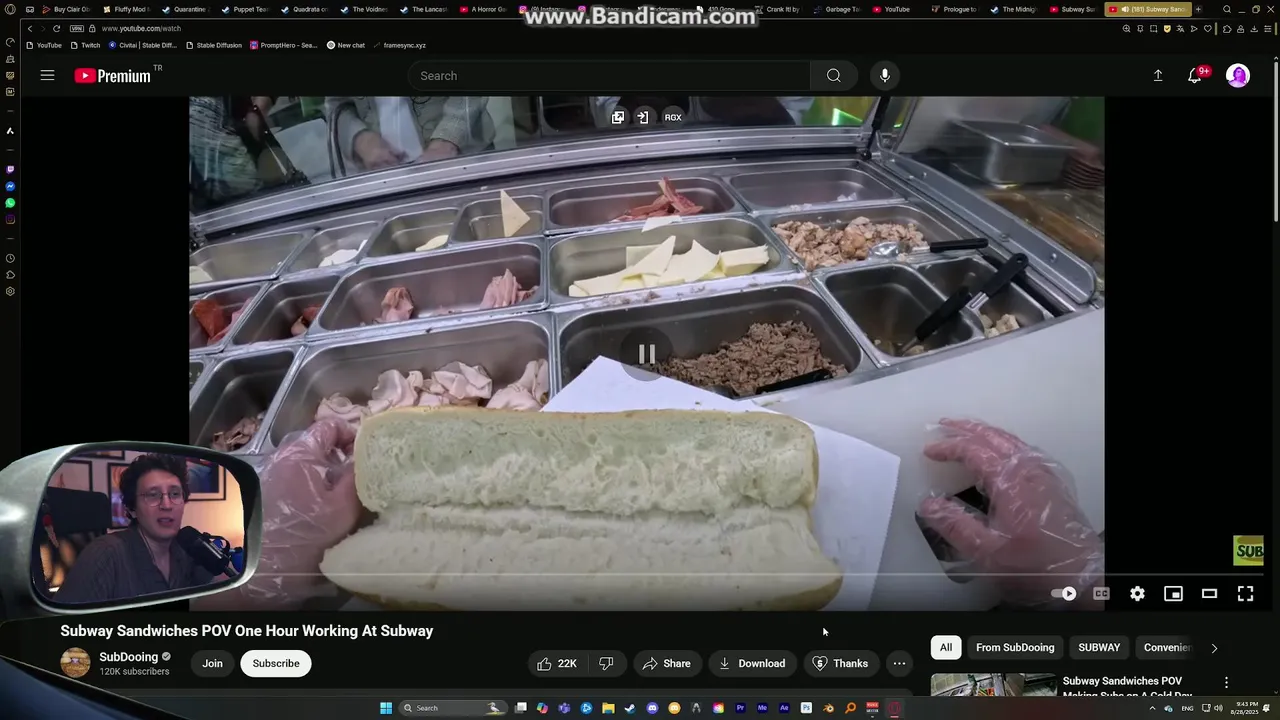Screen dimensions: 1280x720
Task: Share the video
Action: [x=667, y=663]
